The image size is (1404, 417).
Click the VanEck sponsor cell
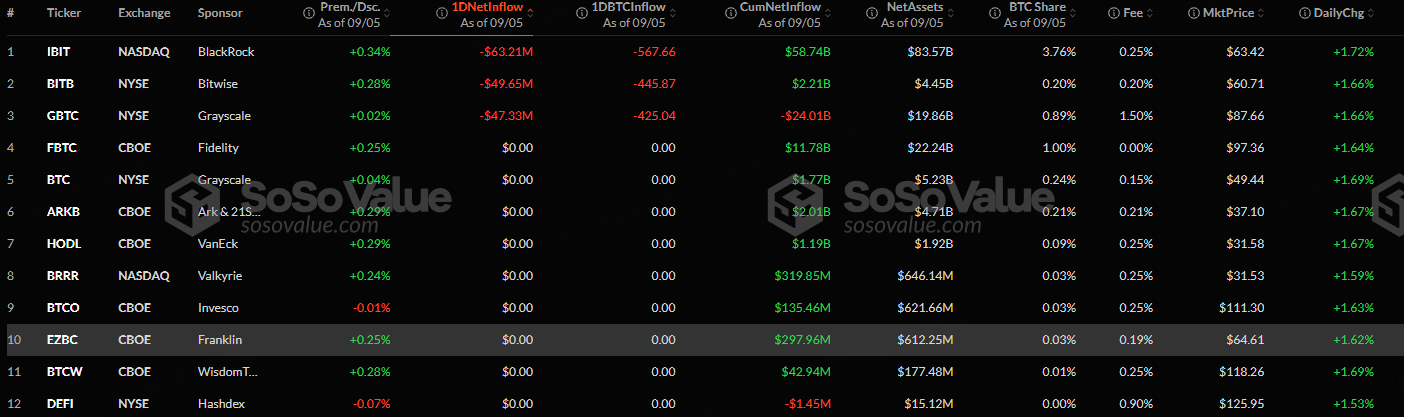[x=218, y=243]
